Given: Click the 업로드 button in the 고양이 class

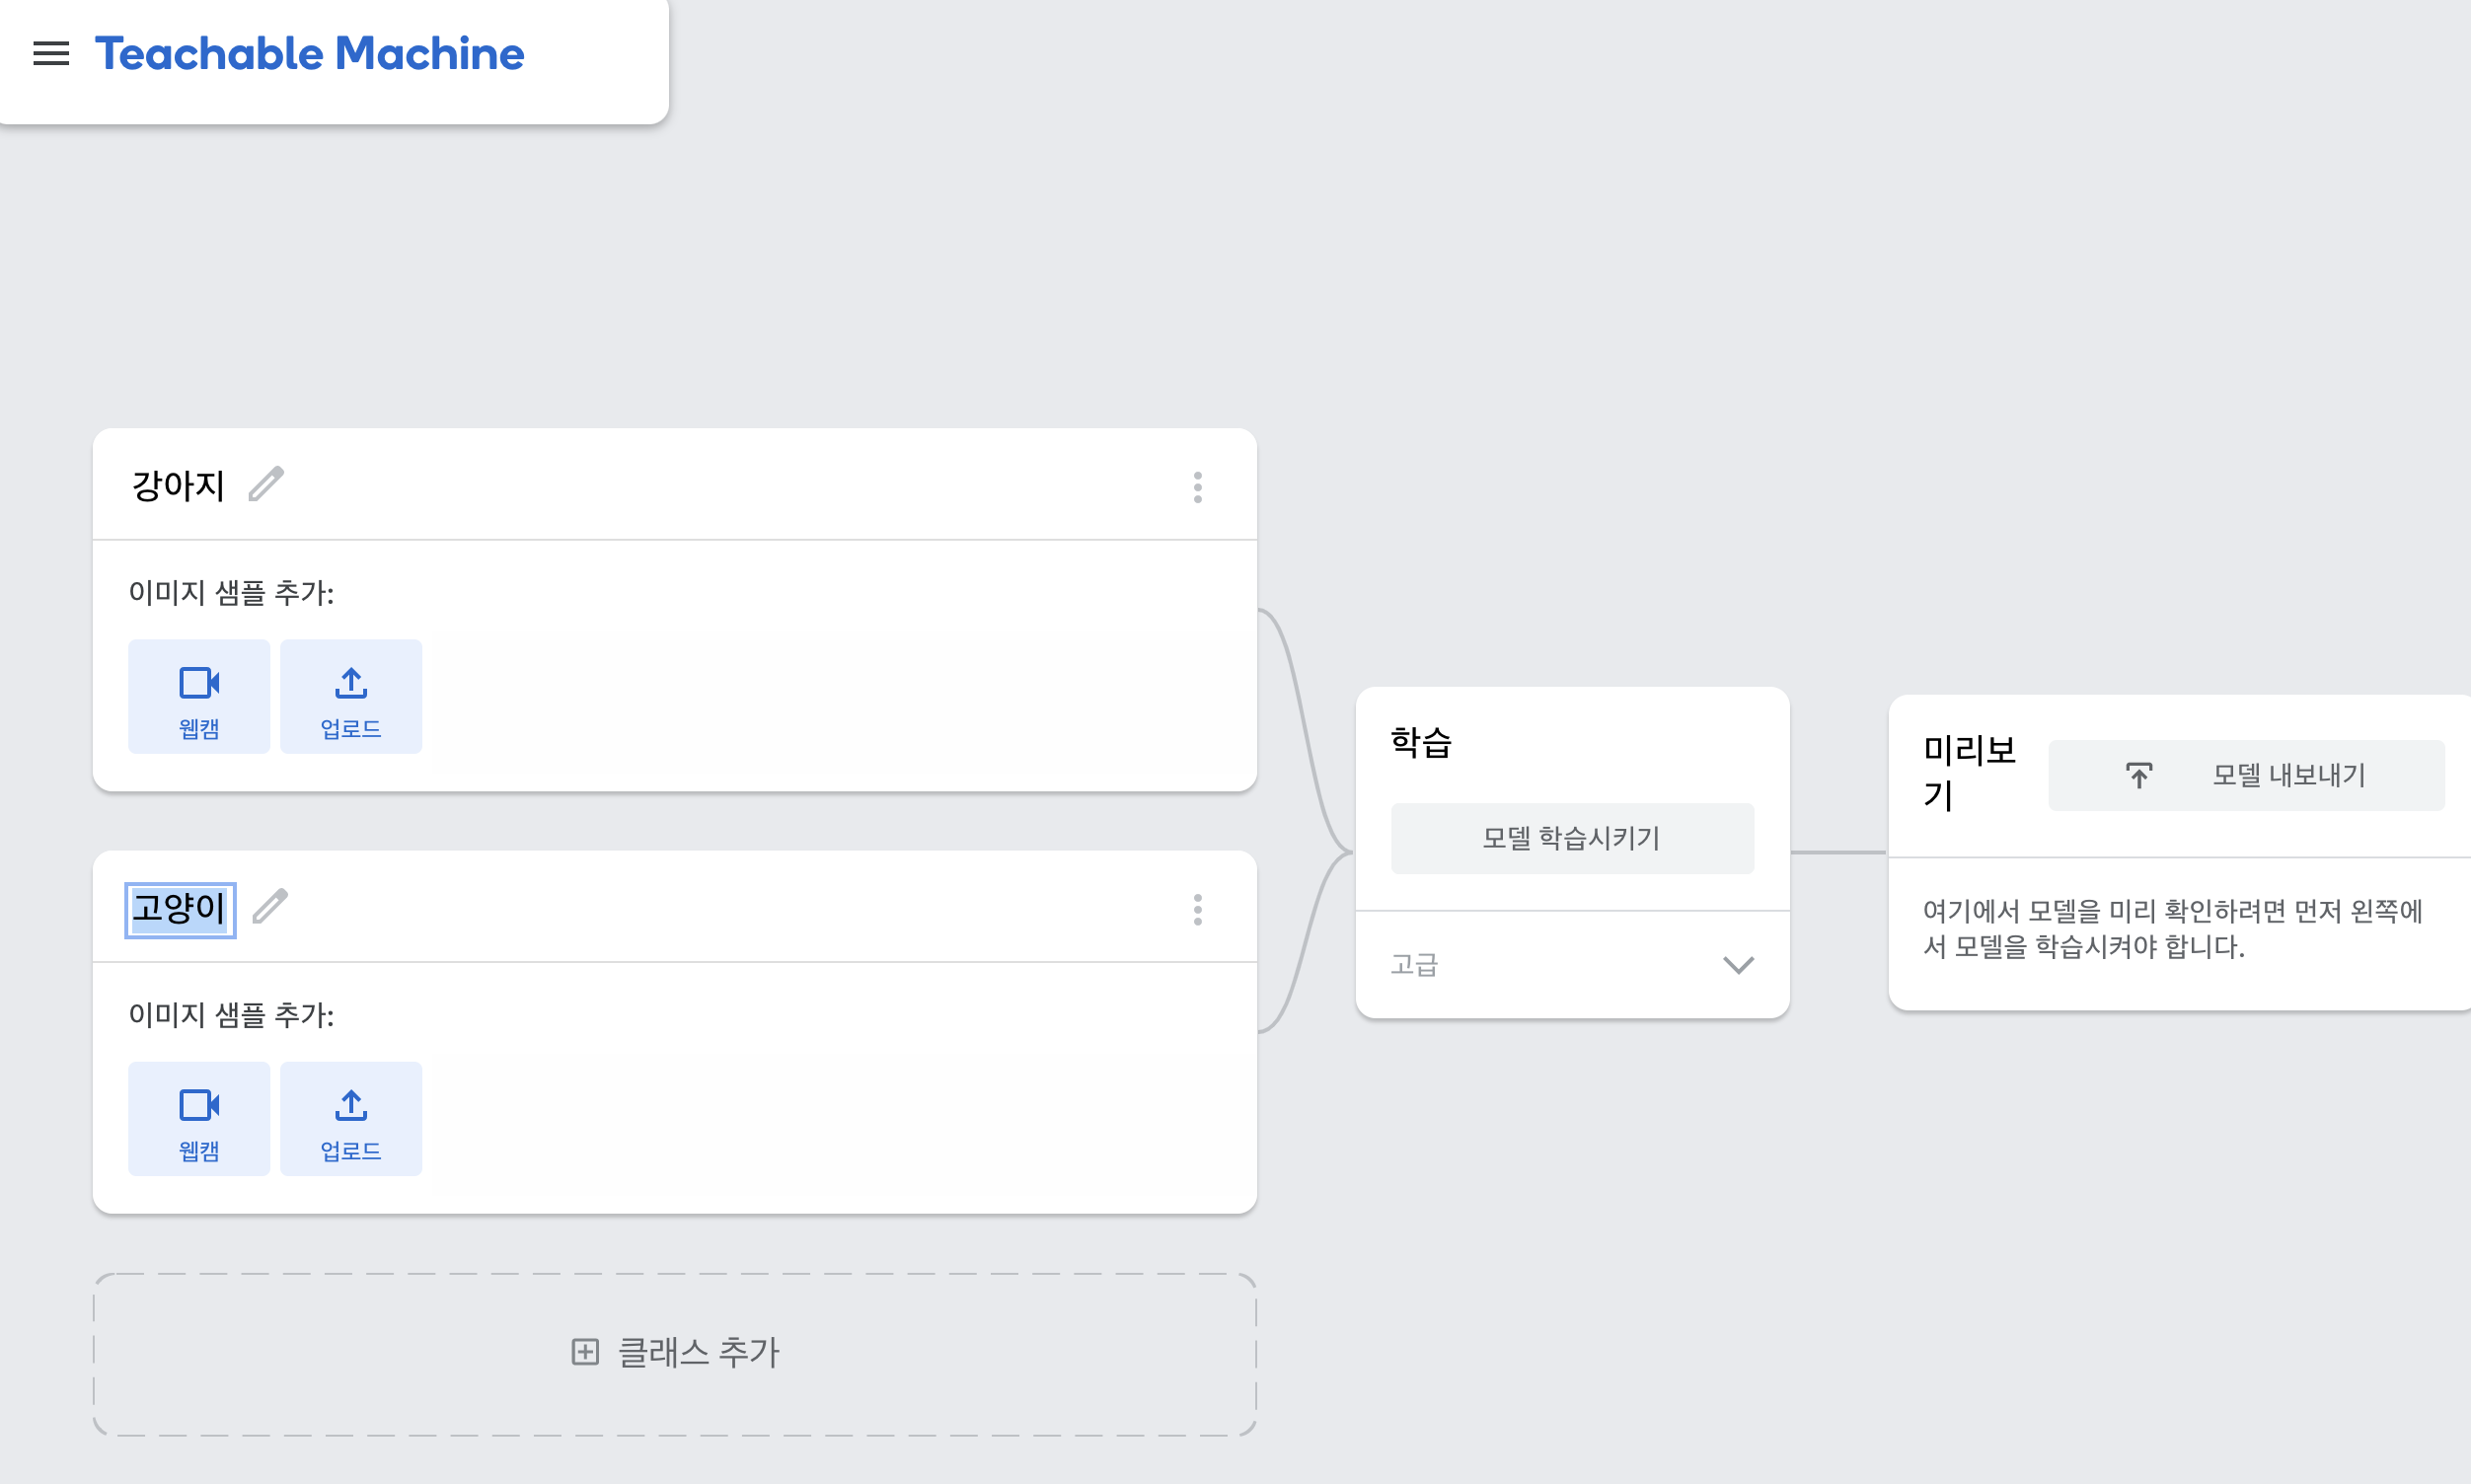Looking at the screenshot, I should [x=351, y=1118].
